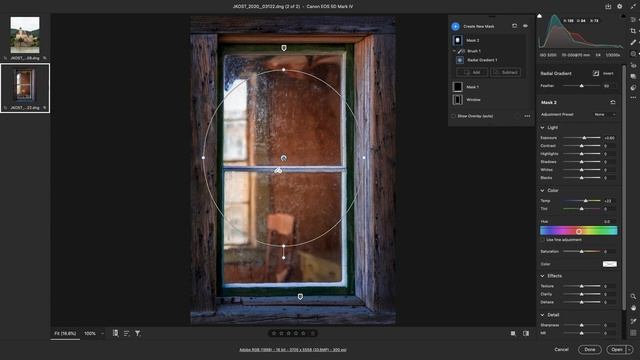The height and width of the screenshot is (360, 640).
Task: Open the filmstrip filter funnel icon
Action: click(138, 333)
